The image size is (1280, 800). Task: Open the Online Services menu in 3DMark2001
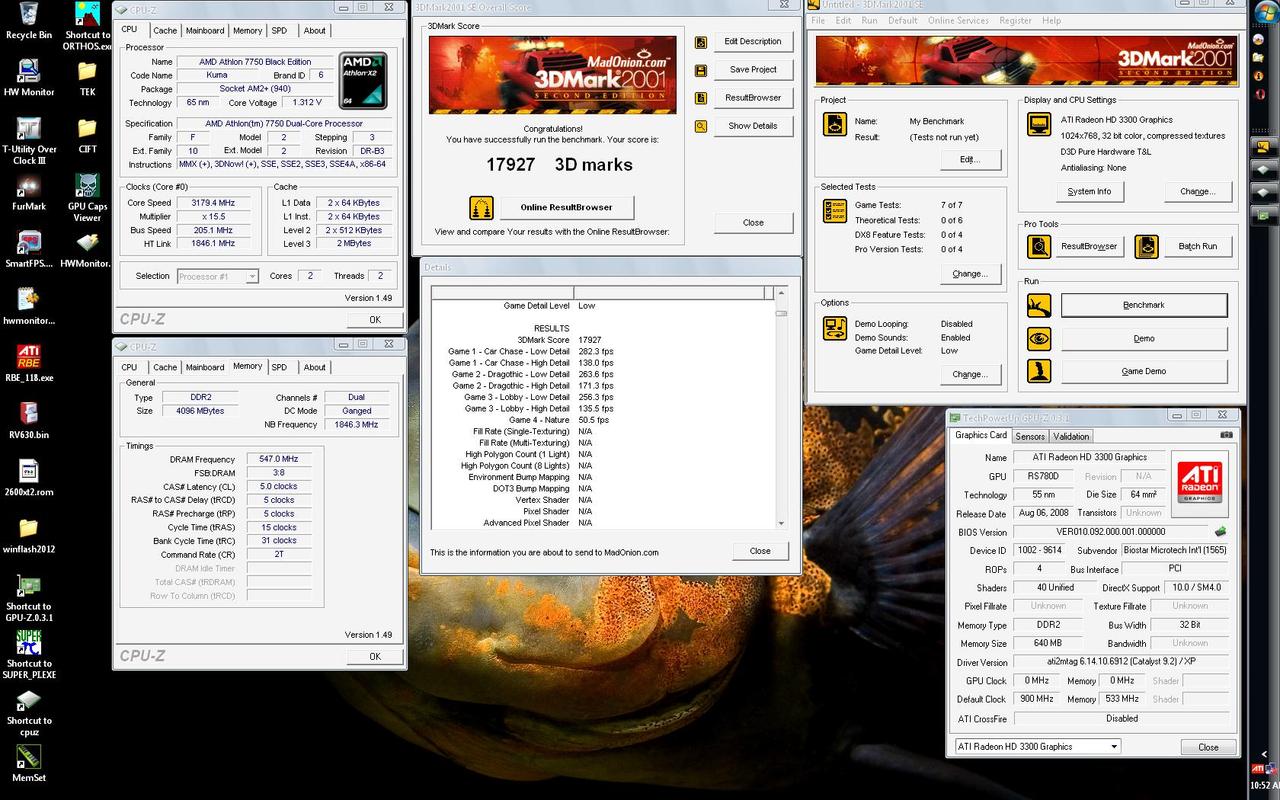click(x=958, y=20)
